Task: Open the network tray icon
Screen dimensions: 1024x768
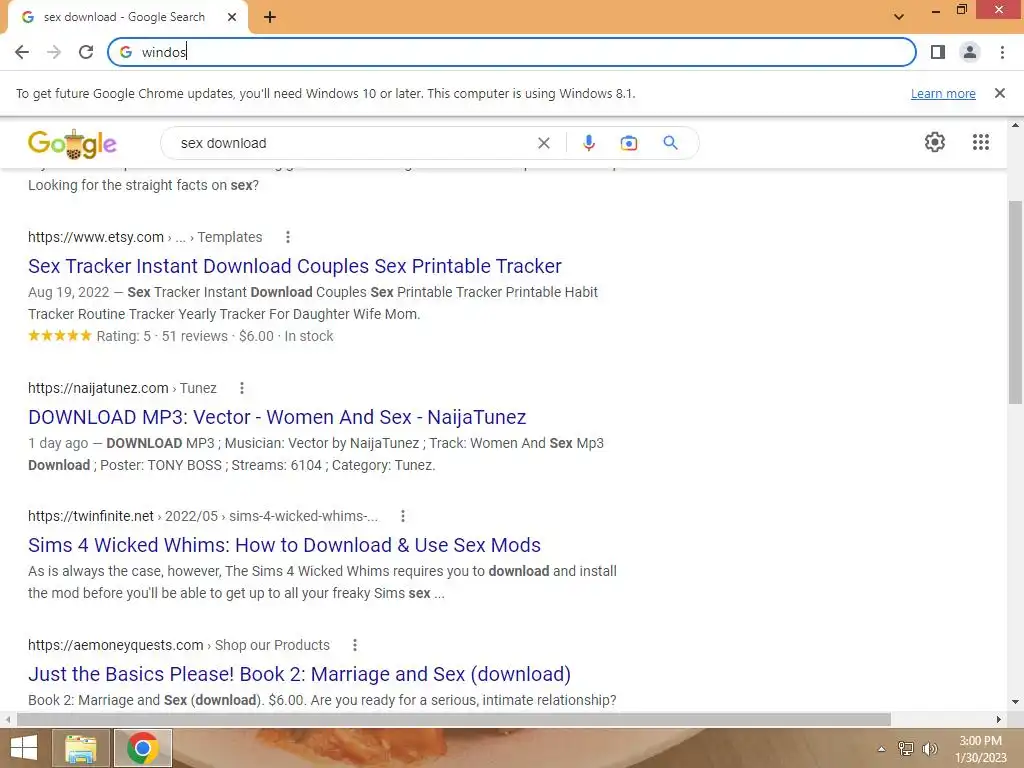Action: tap(906, 749)
